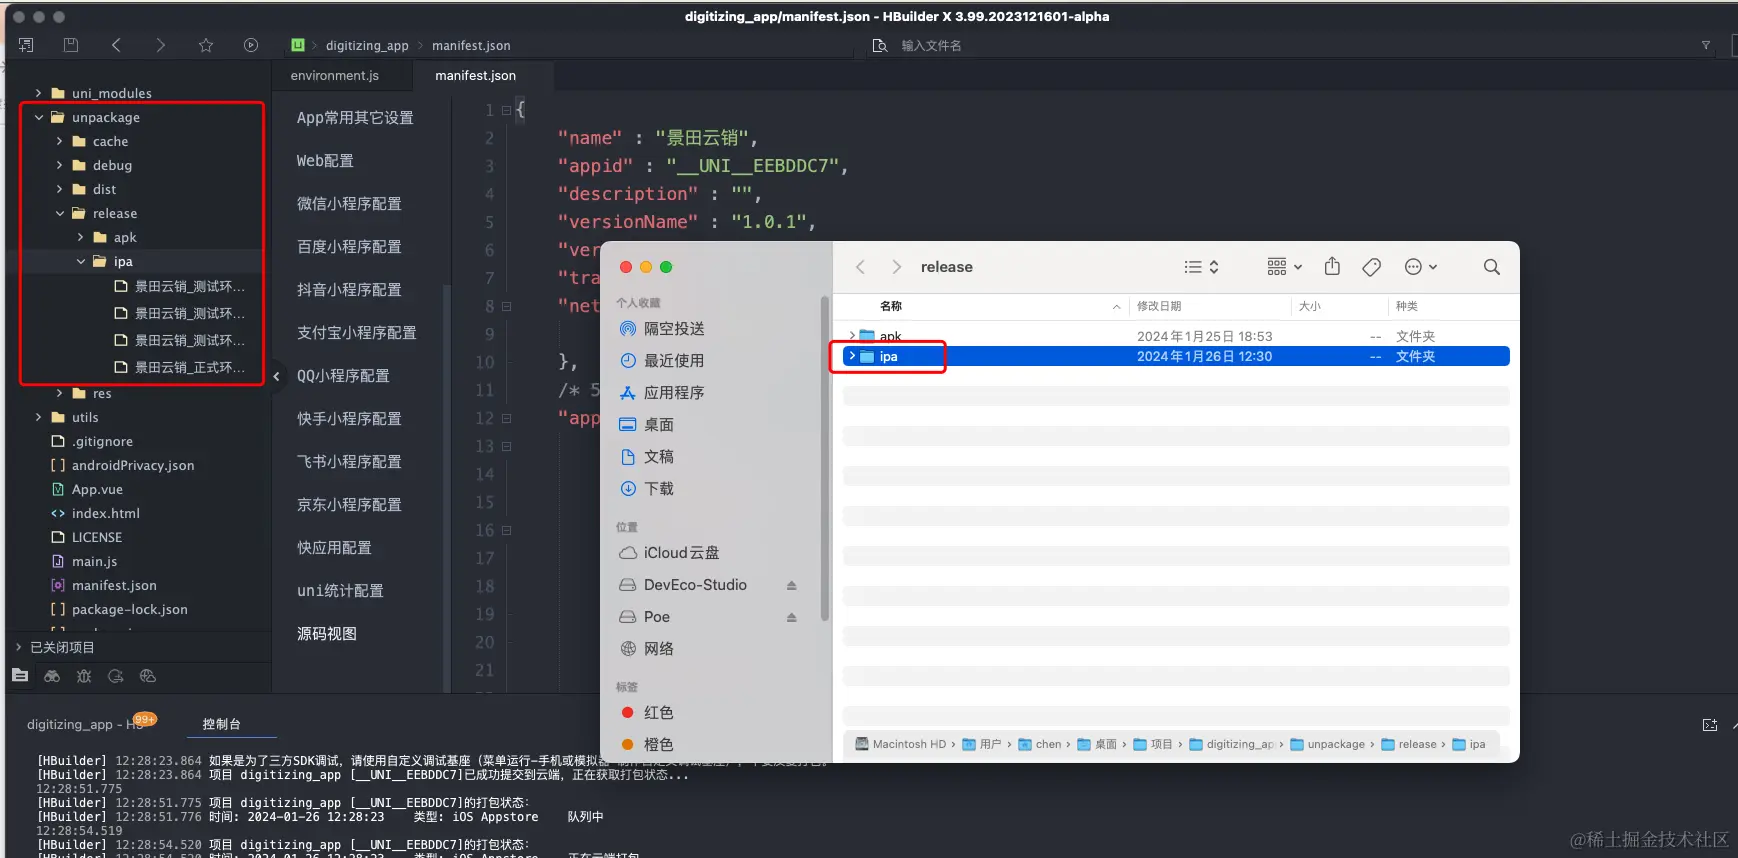Go forward with HBuilder's right arrow

(160, 45)
